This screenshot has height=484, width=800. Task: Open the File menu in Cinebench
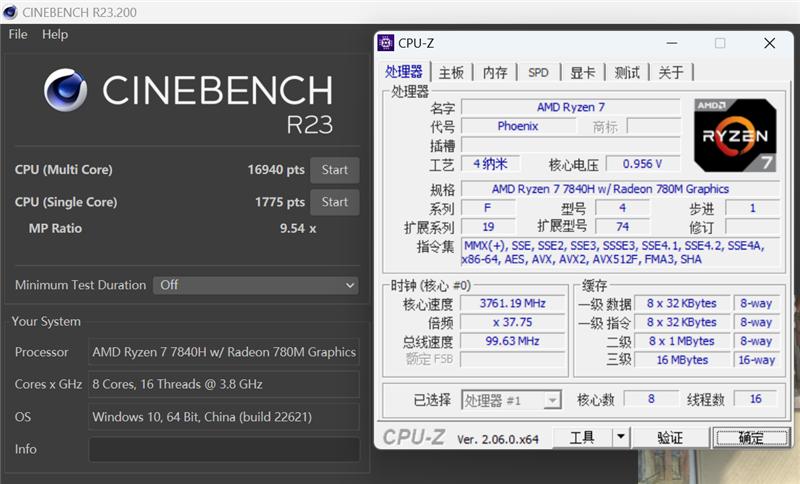[18, 35]
